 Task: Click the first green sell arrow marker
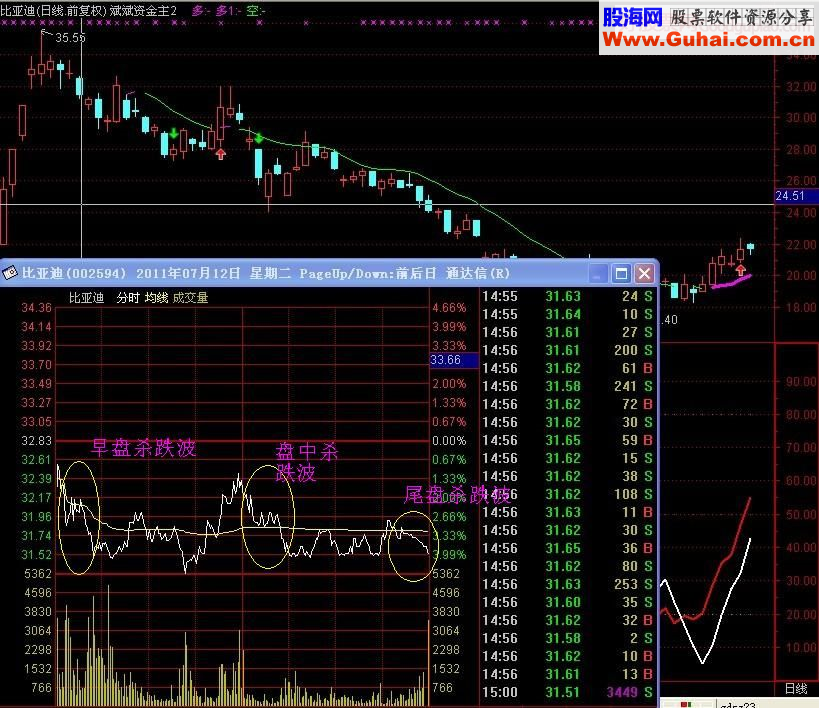174,134
